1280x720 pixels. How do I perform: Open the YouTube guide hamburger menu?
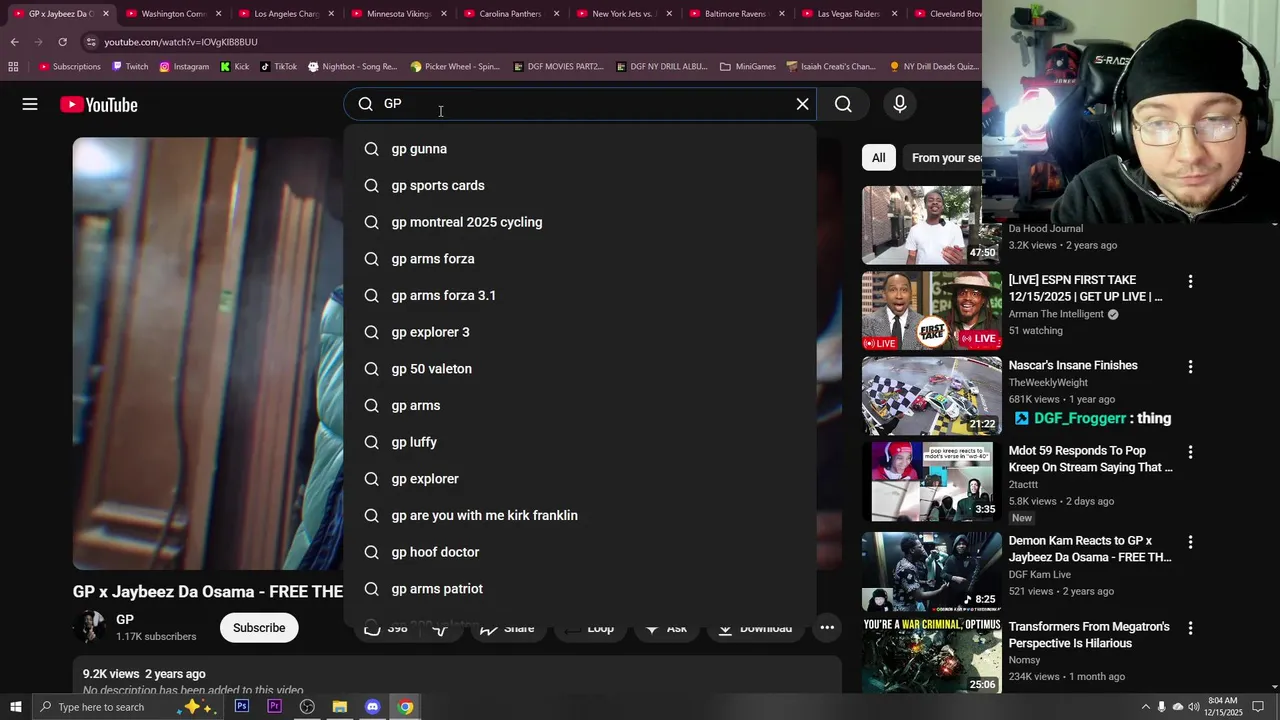coord(30,104)
